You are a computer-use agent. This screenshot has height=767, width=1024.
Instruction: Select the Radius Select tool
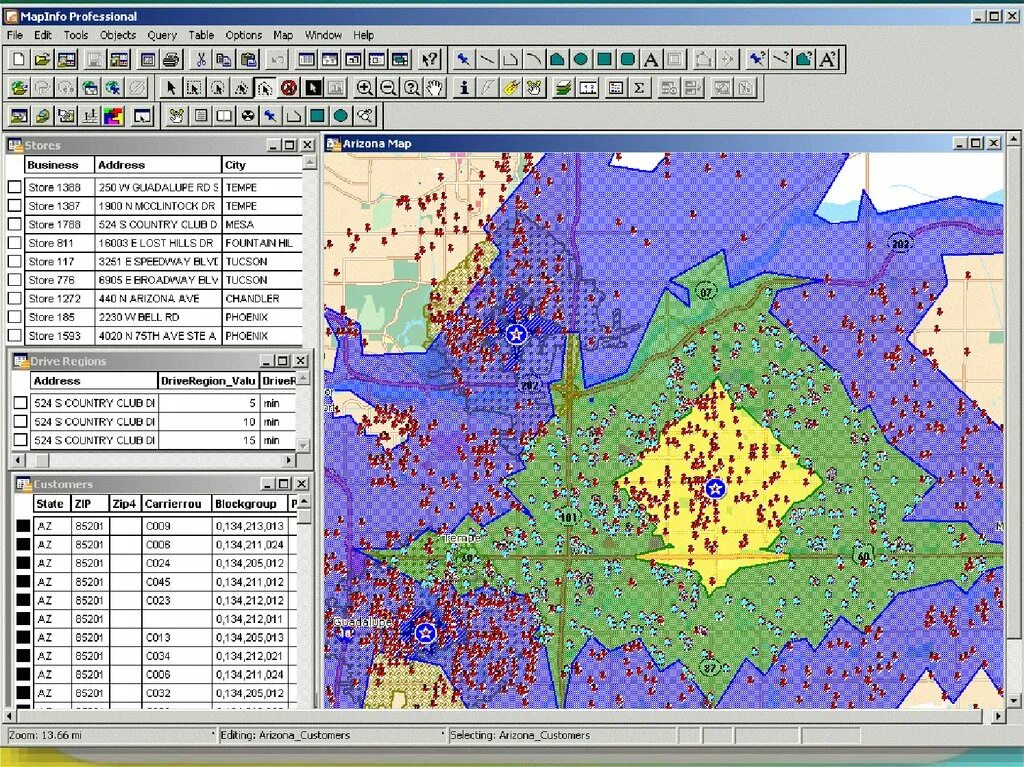pos(217,88)
